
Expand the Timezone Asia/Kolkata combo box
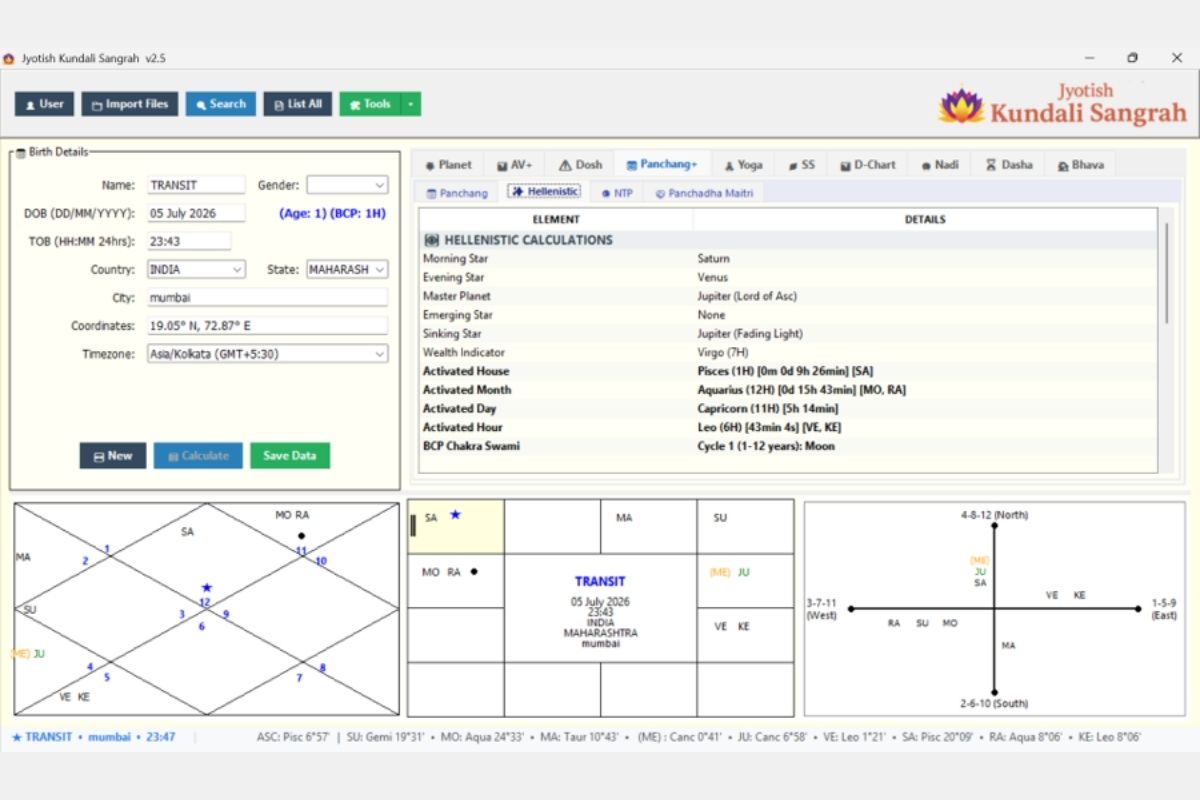267,354
